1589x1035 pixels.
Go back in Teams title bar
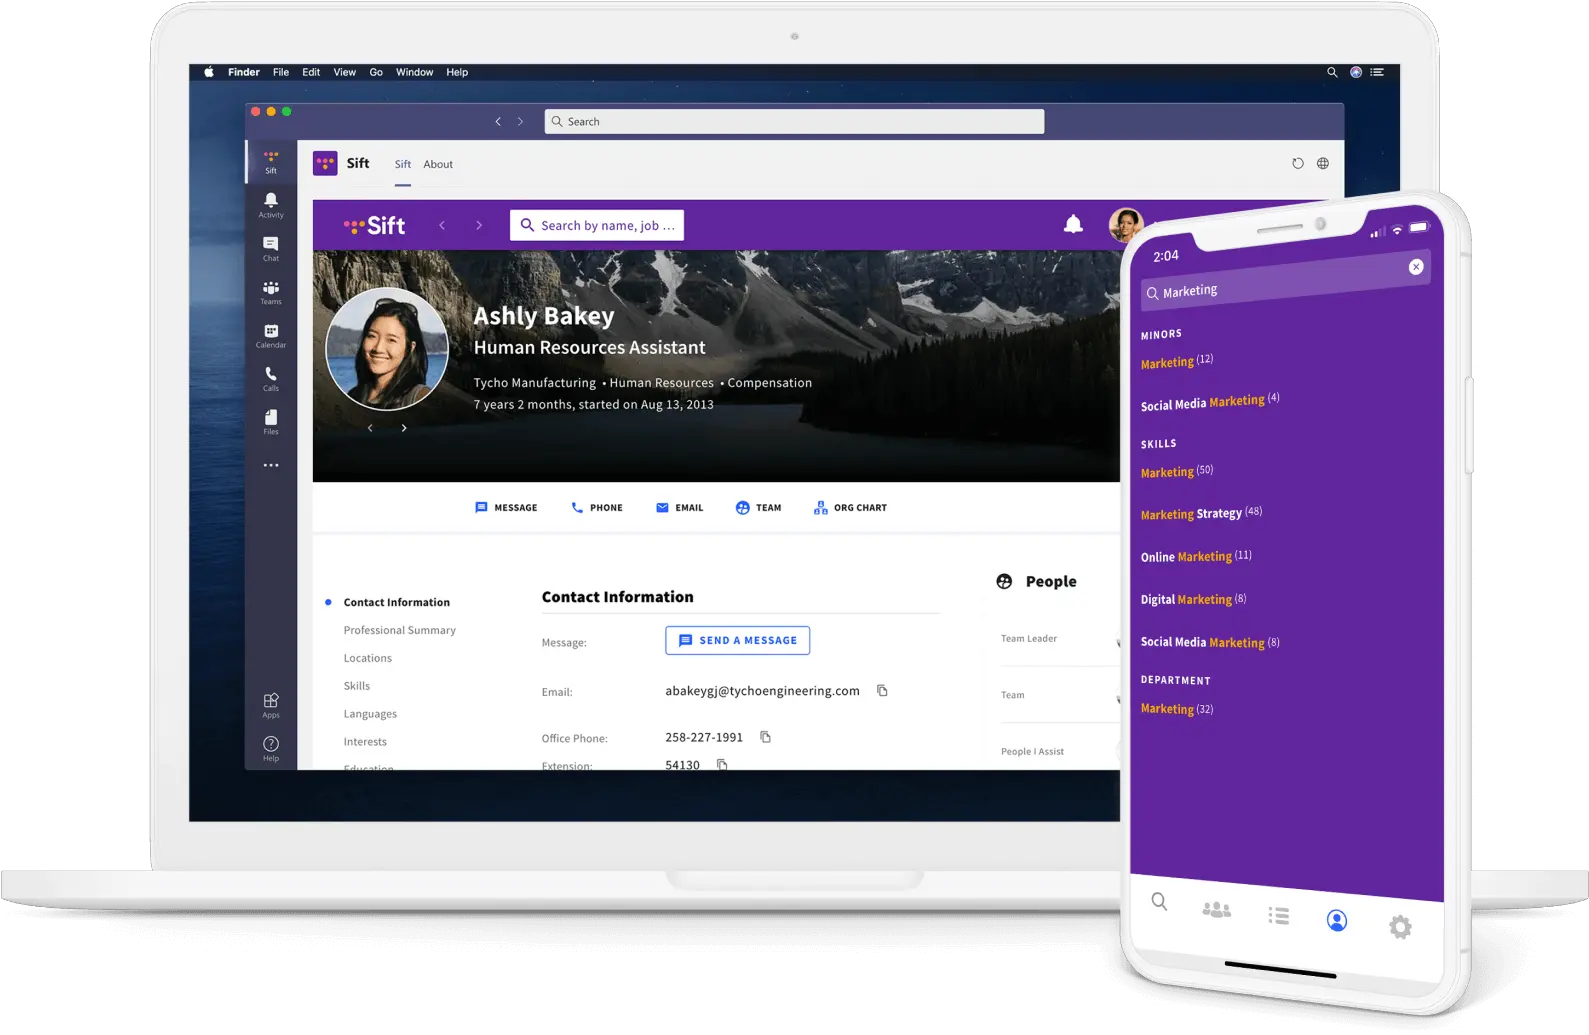point(498,121)
